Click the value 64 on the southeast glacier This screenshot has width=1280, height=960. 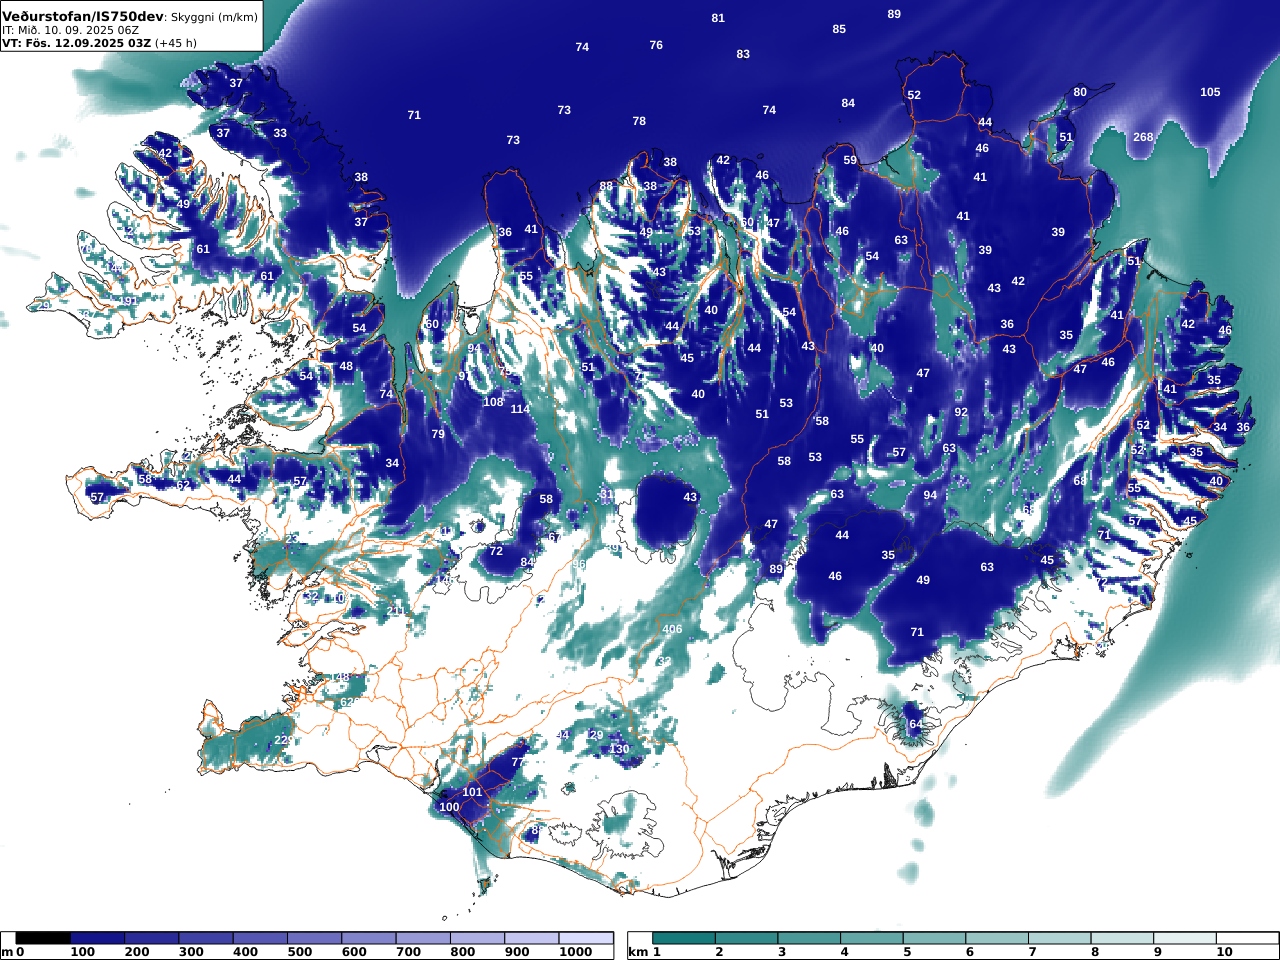pyautogui.click(x=915, y=724)
